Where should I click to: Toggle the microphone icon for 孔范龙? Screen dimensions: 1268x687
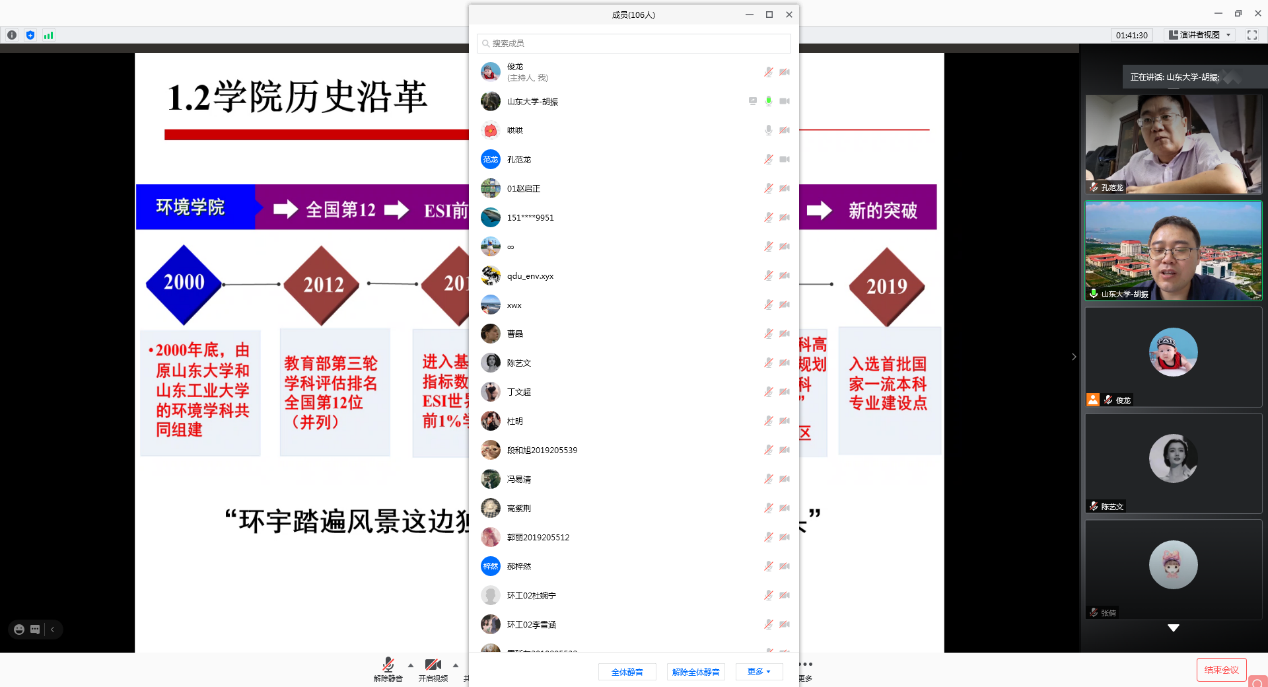[x=769, y=159]
